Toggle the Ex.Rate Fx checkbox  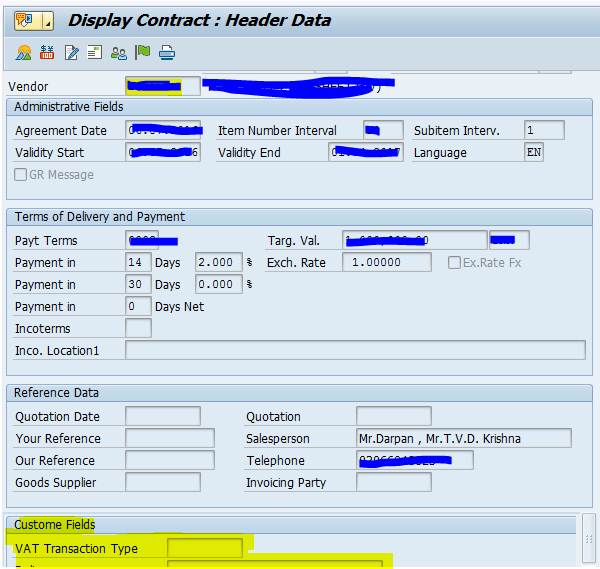point(454,262)
